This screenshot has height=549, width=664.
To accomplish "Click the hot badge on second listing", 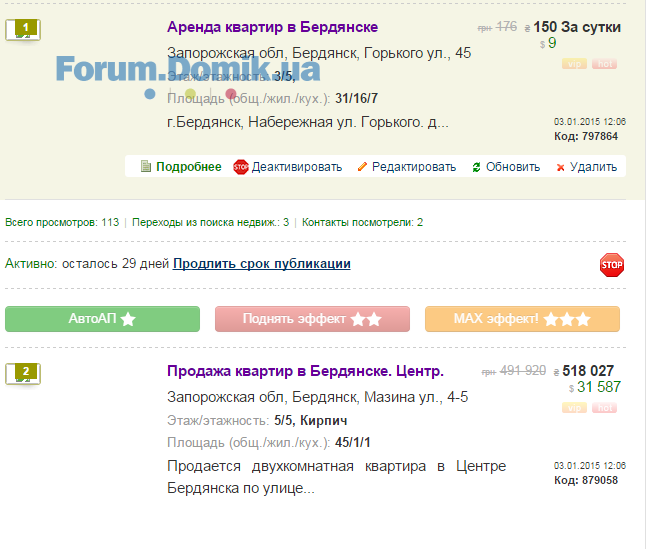I will (604, 408).
